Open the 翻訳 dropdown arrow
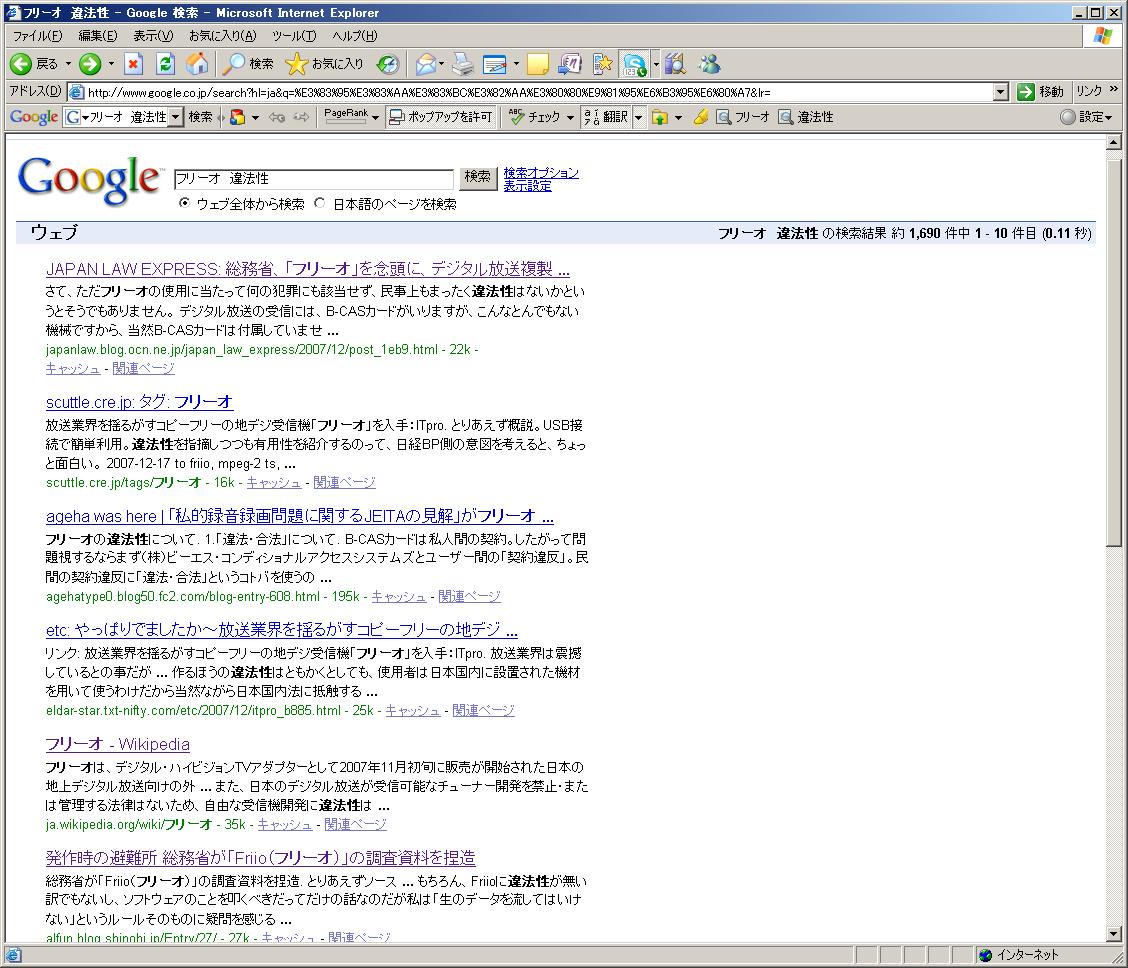1128x968 pixels. pos(638,117)
